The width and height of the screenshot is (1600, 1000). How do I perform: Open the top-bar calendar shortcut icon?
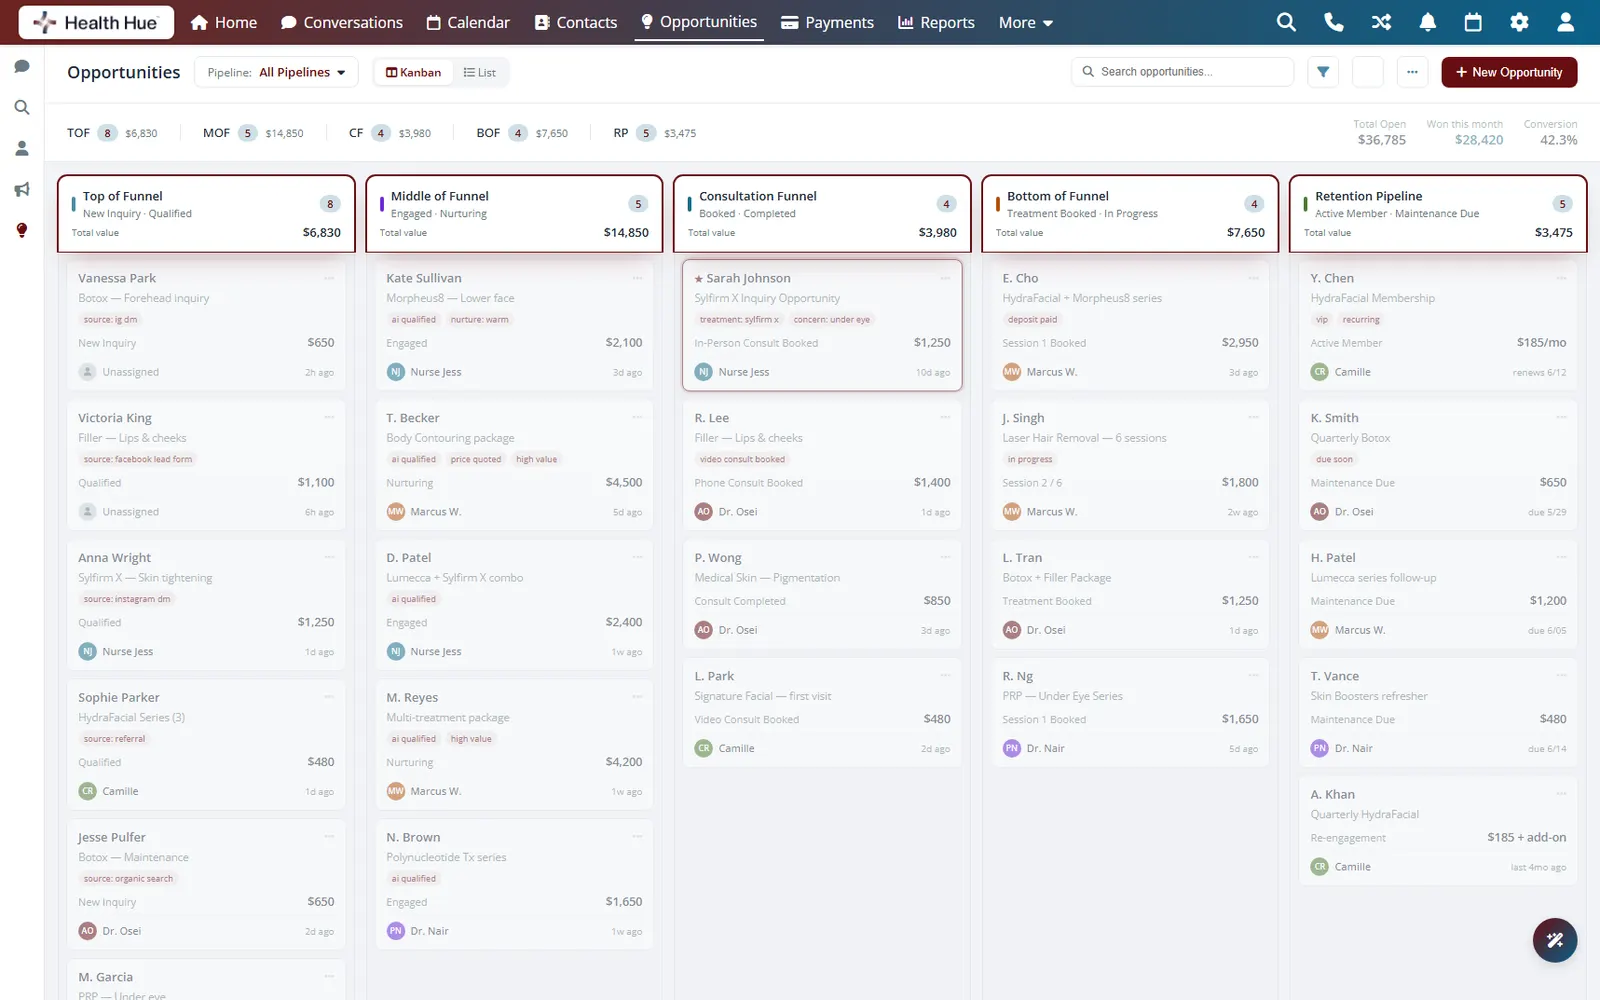point(1473,22)
